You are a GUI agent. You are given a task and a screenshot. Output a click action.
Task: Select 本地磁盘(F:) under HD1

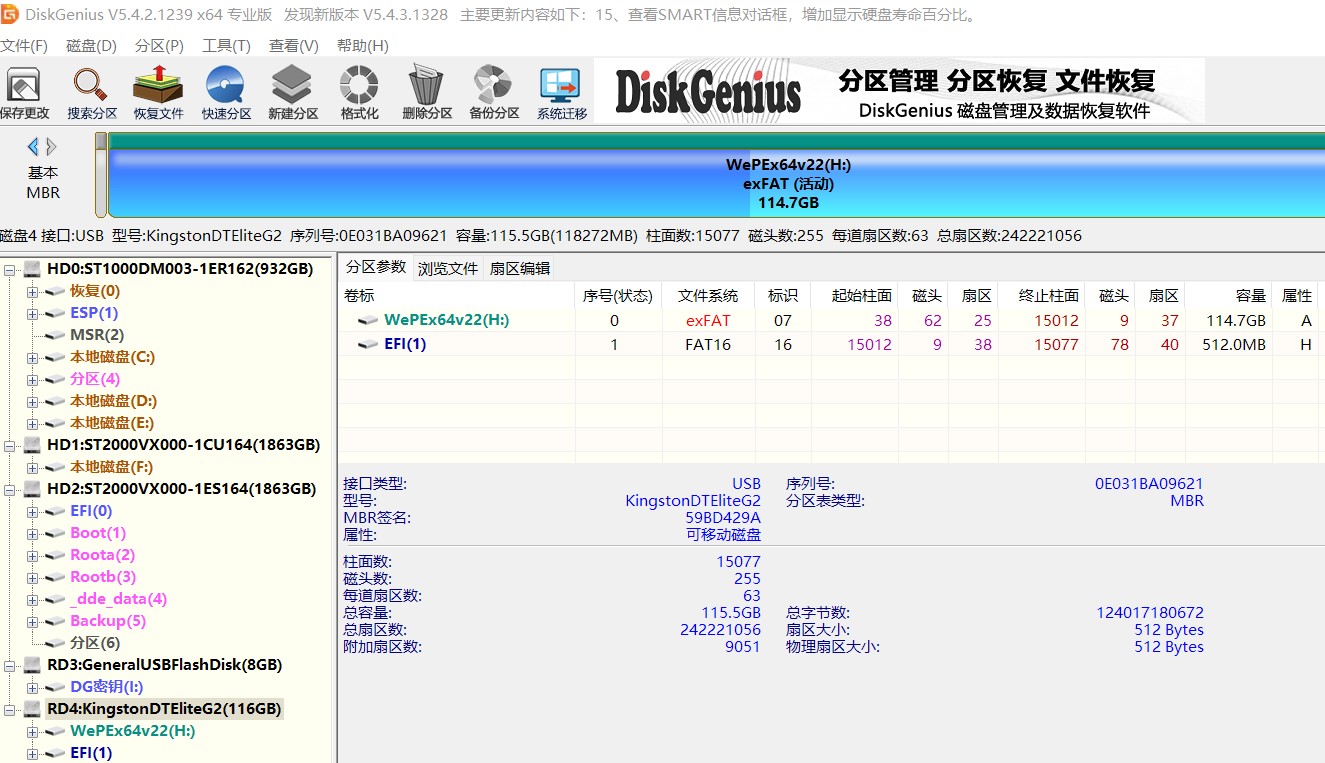click(112, 467)
